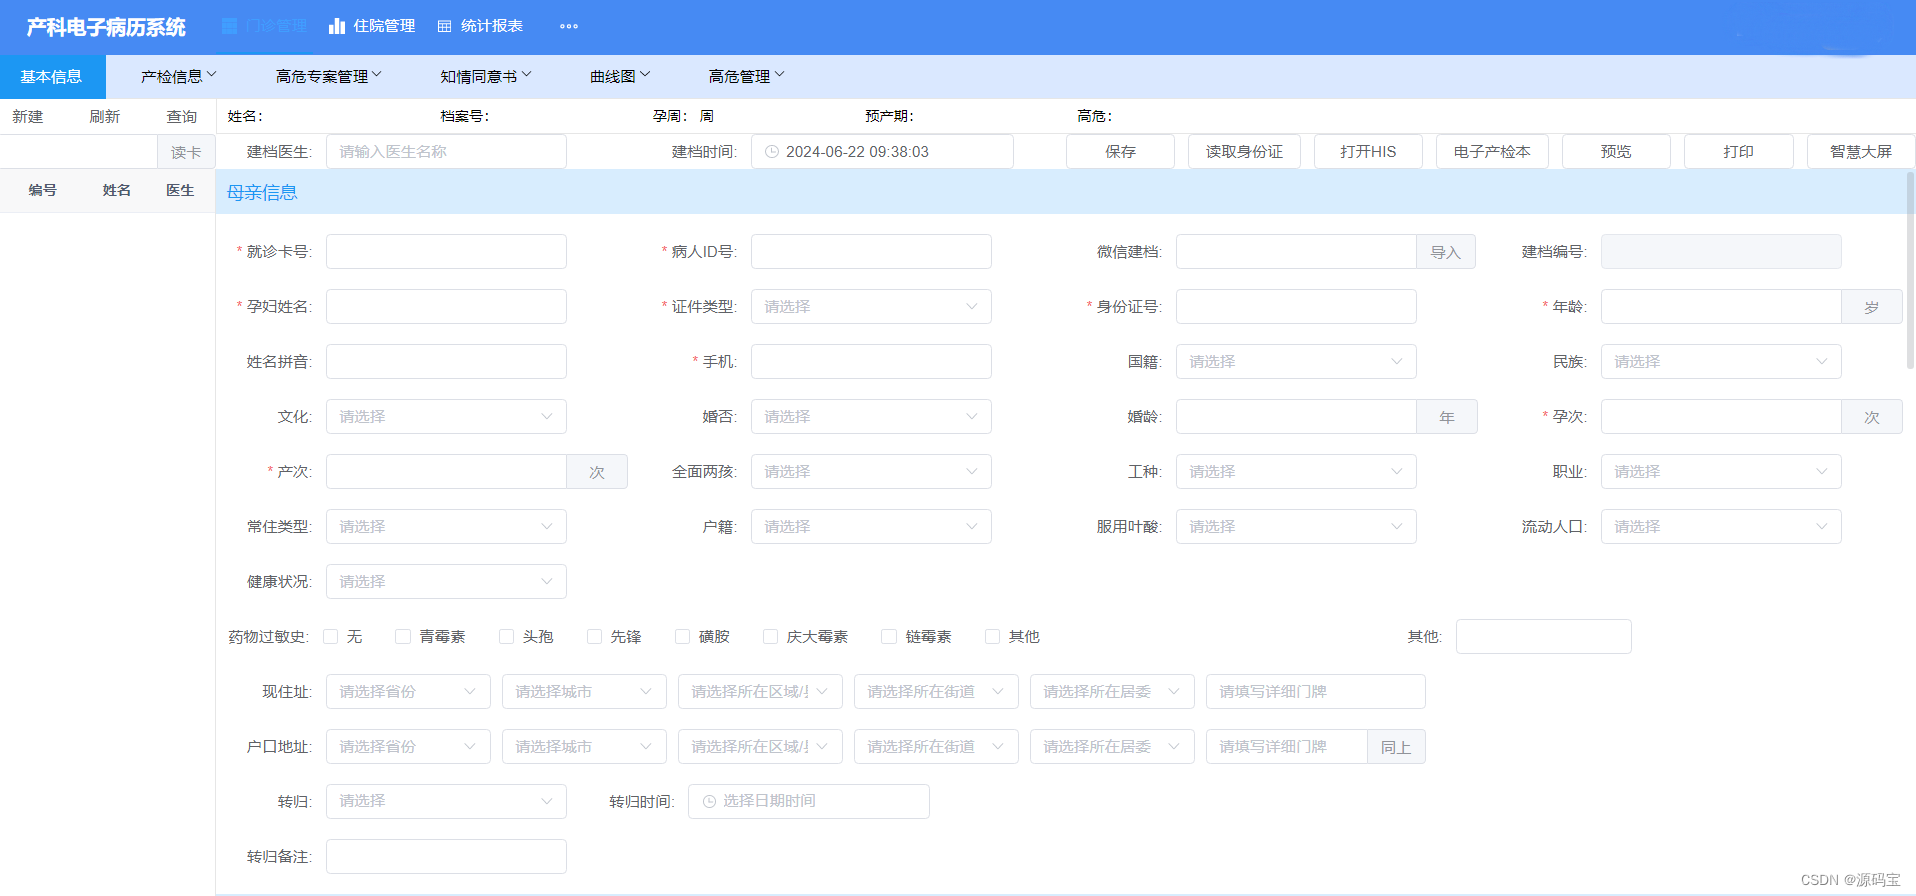Open 婚否 dropdown
Image resolution: width=1916 pixels, height=896 pixels.
[x=871, y=417]
